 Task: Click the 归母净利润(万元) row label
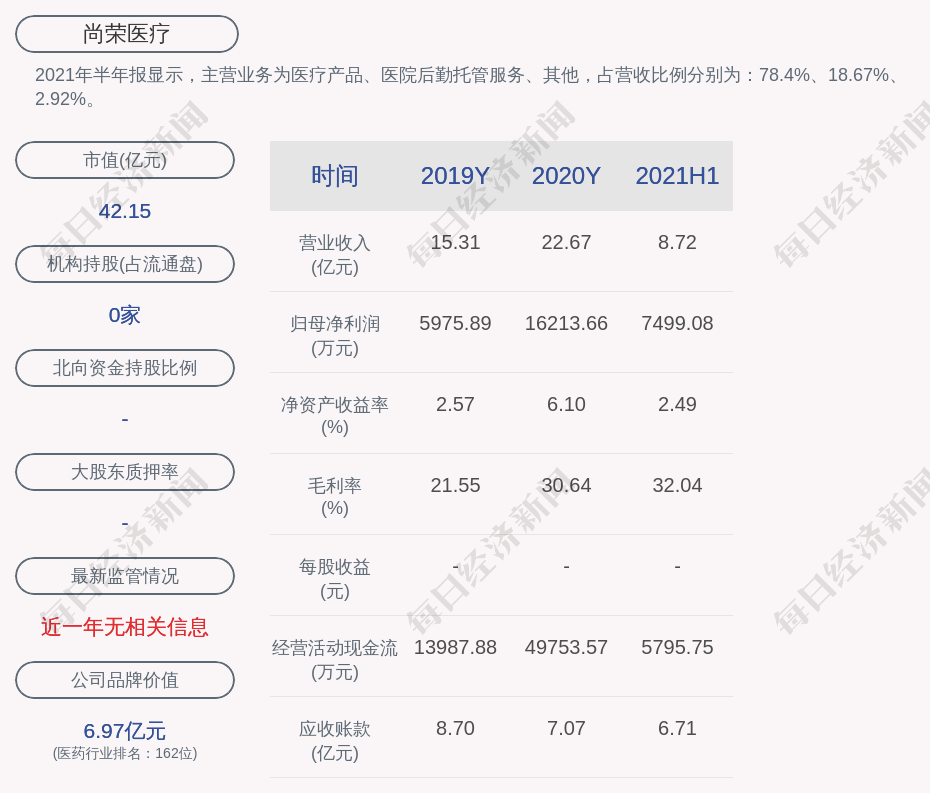334,336
